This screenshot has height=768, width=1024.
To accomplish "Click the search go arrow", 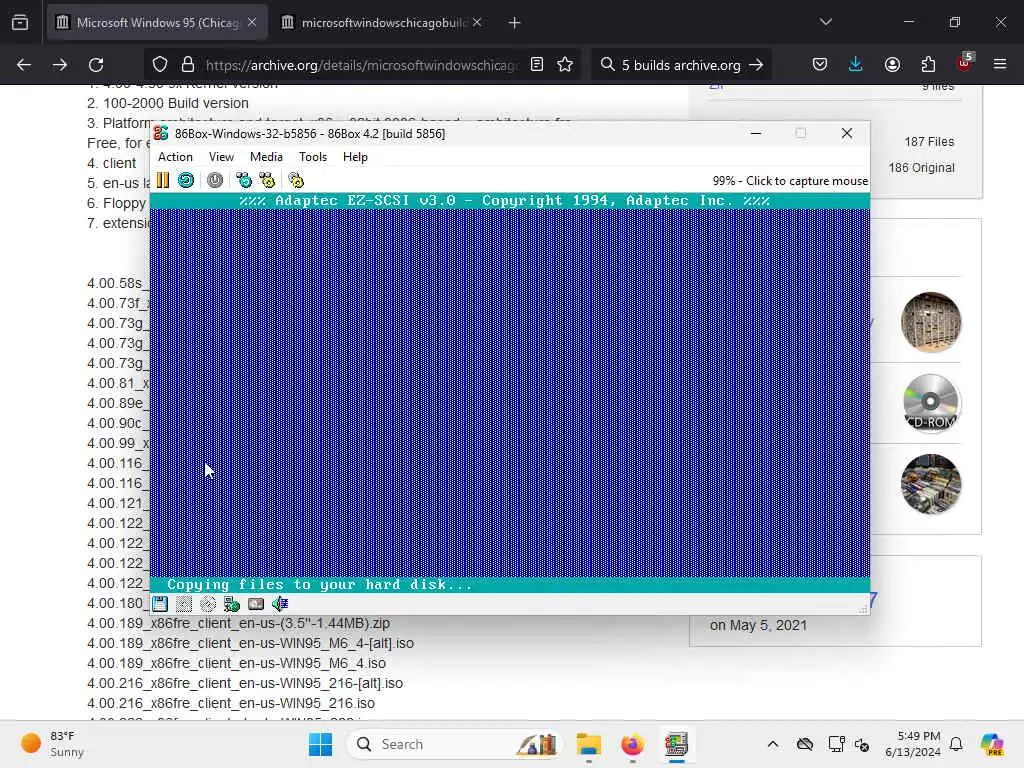I will (x=756, y=65).
